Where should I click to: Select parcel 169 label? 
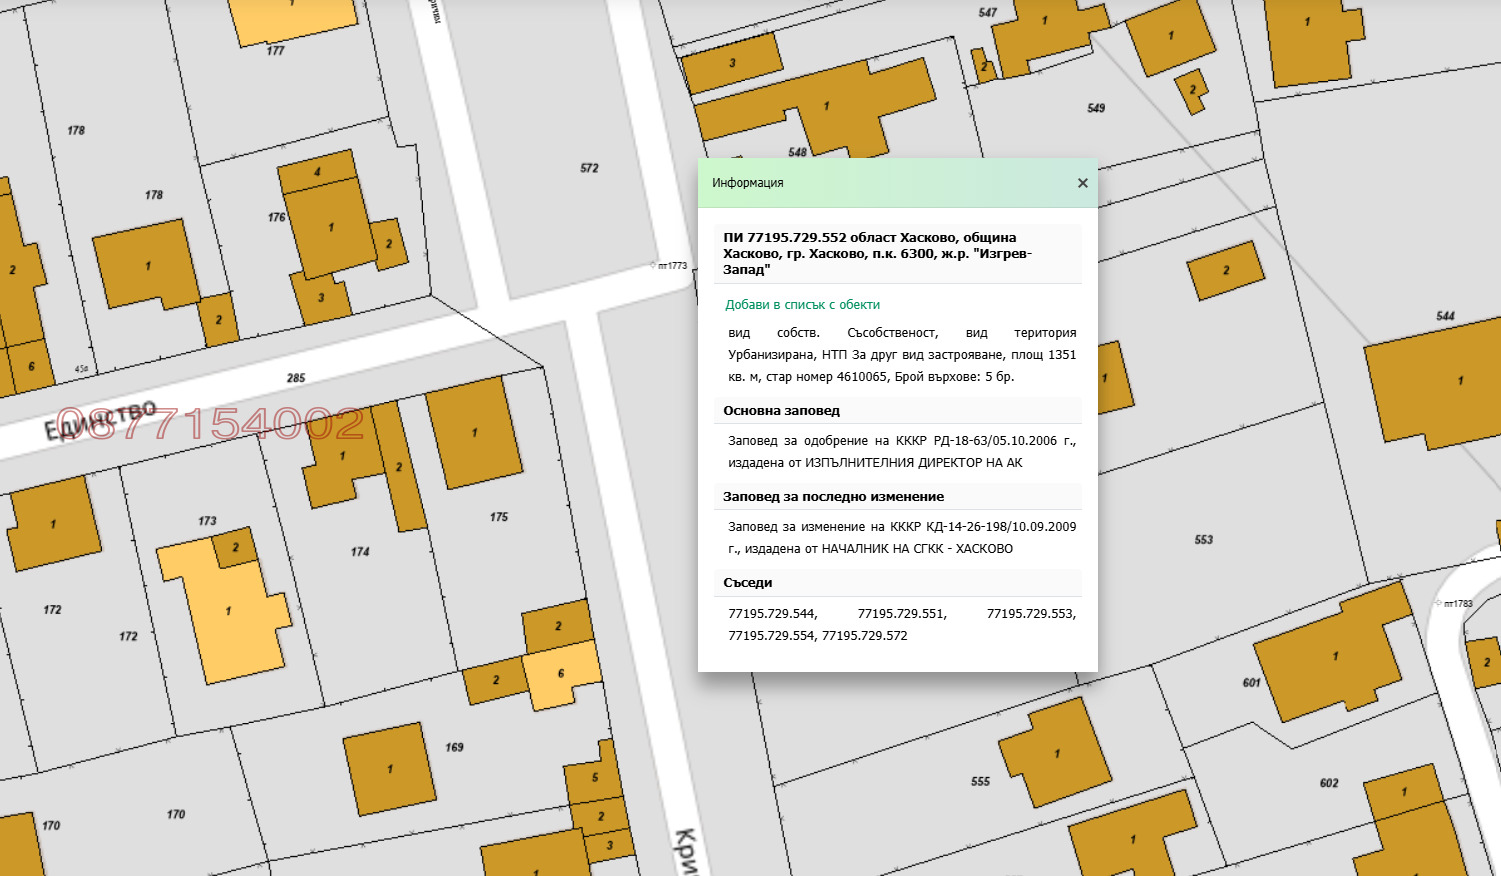pos(454,747)
